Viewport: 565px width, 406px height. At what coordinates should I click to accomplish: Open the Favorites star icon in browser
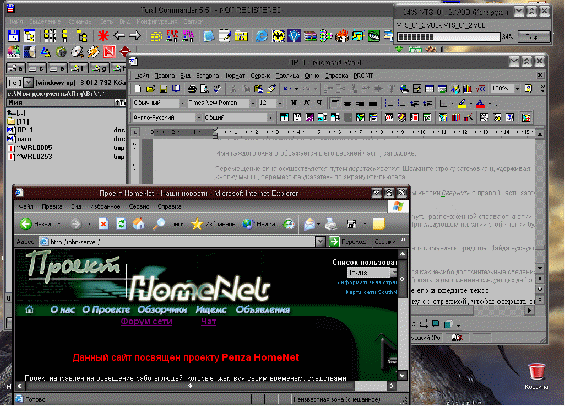click(197, 224)
